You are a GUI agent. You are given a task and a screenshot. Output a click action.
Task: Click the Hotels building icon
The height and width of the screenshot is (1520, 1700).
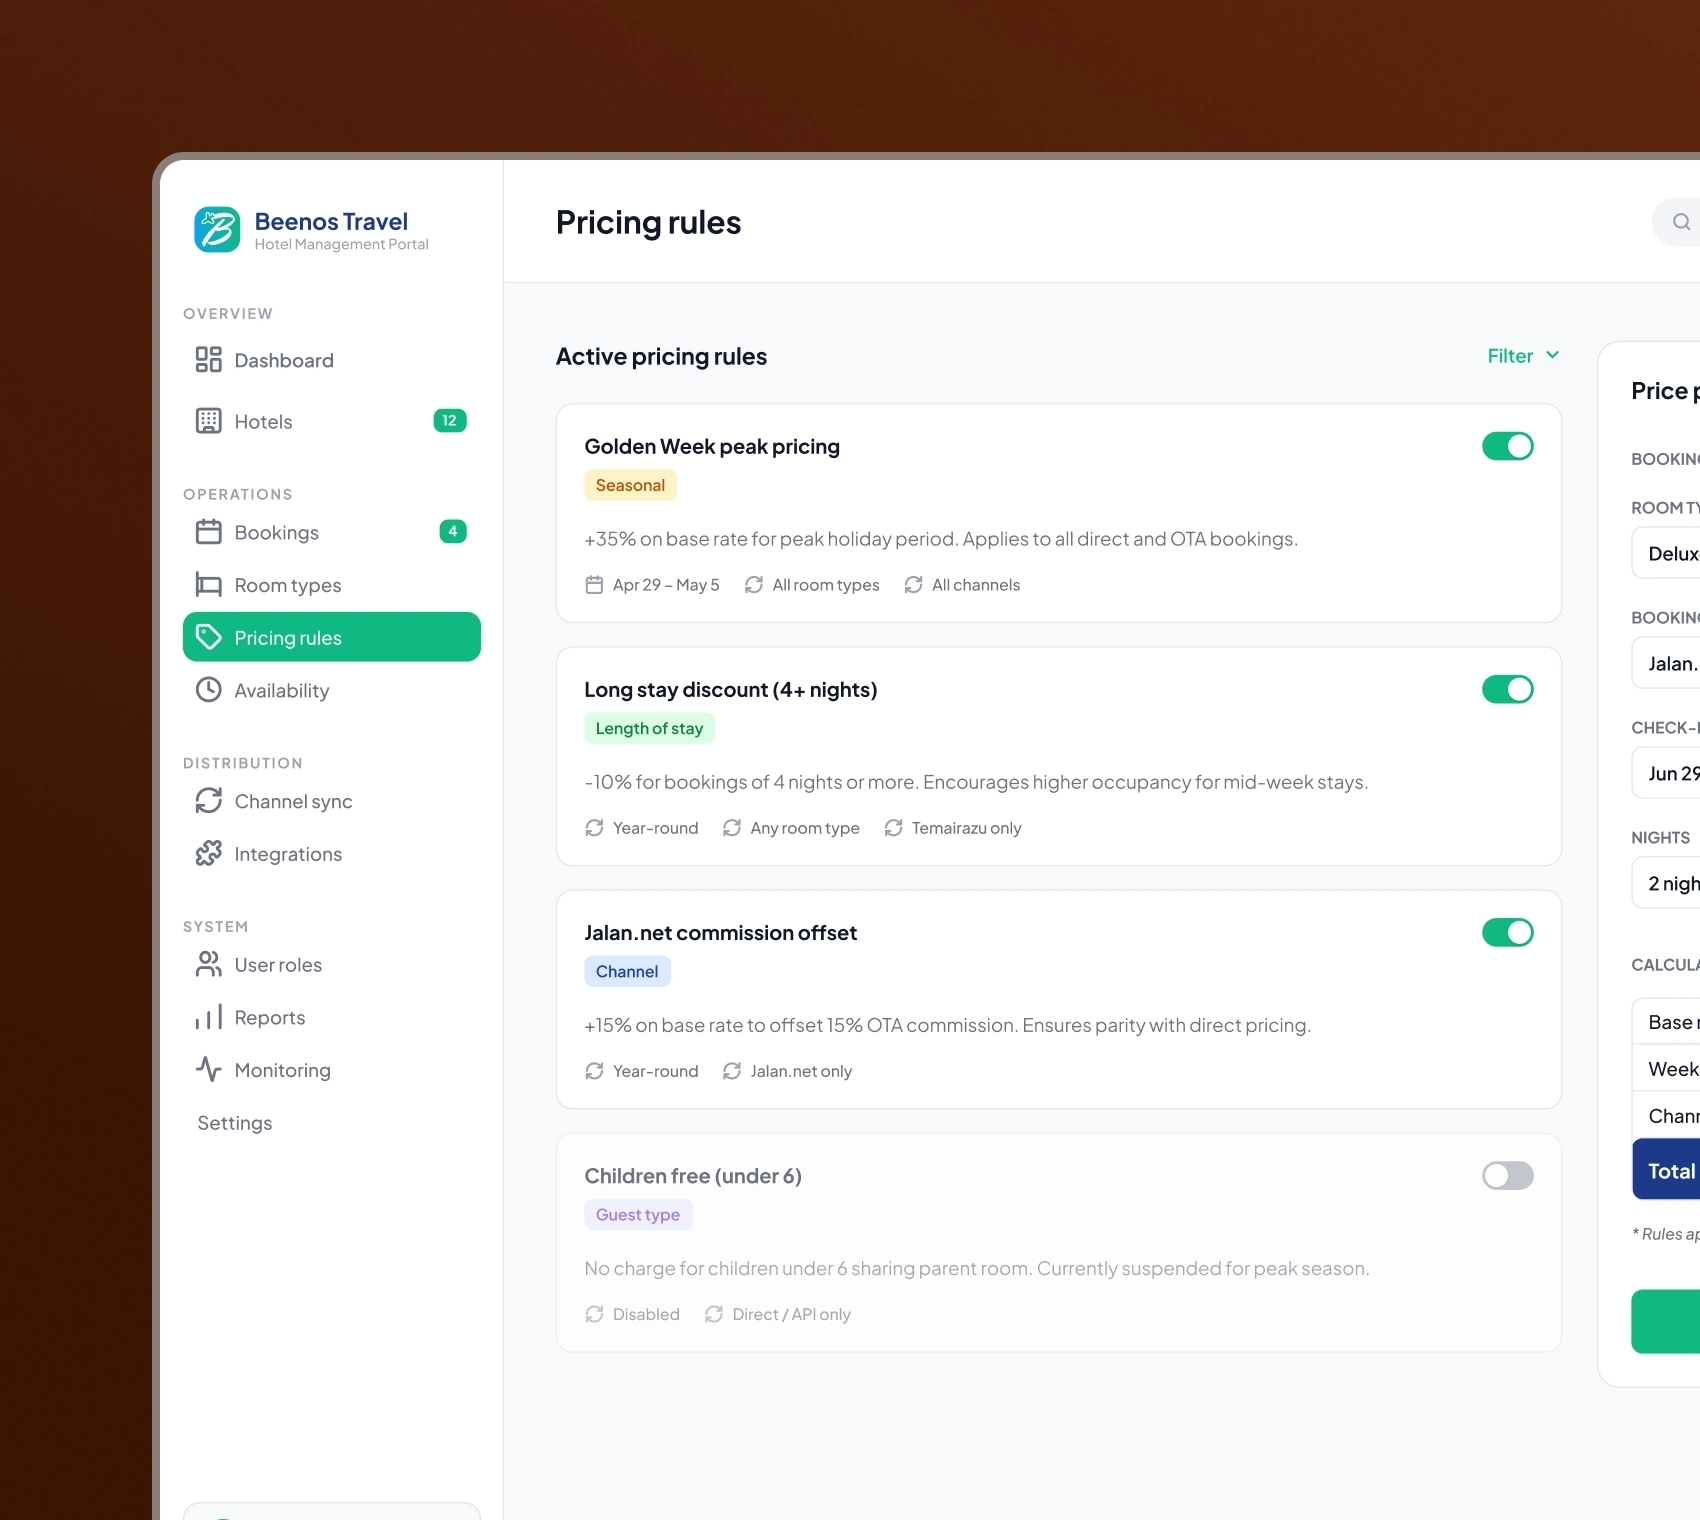(208, 421)
